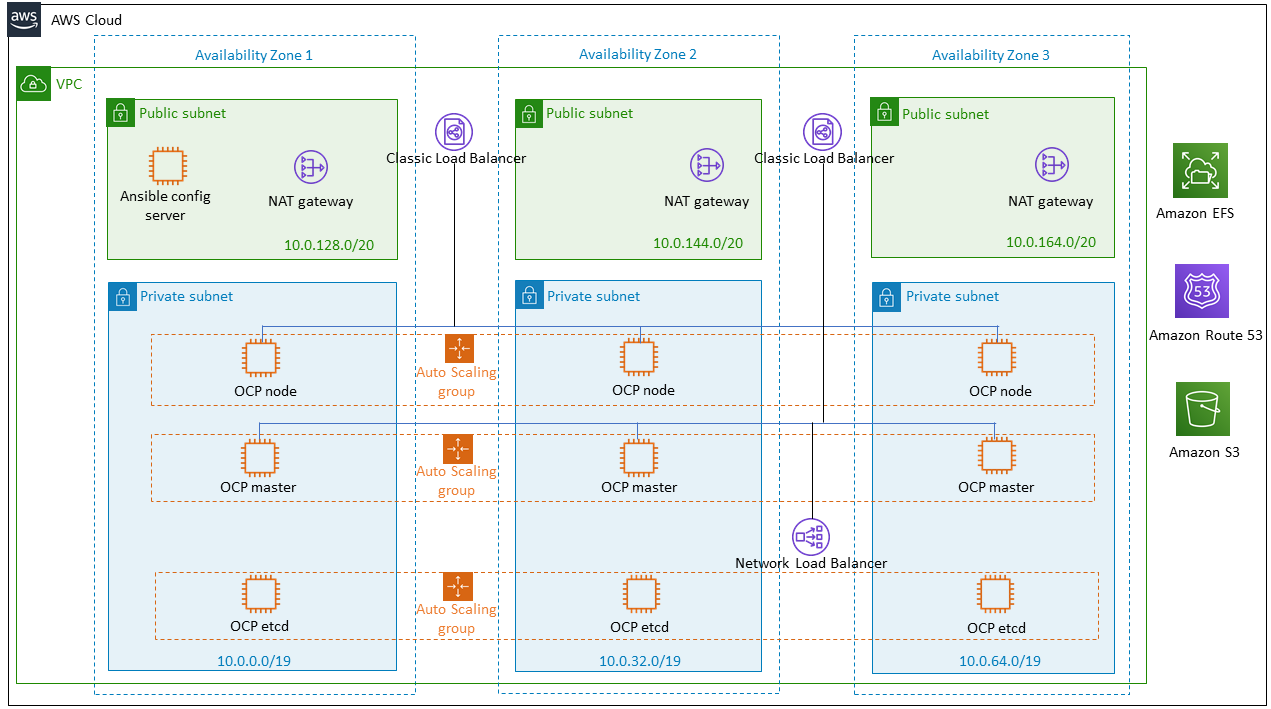
Task: Select the Availability Zone 2 label
Action: (638, 54)
